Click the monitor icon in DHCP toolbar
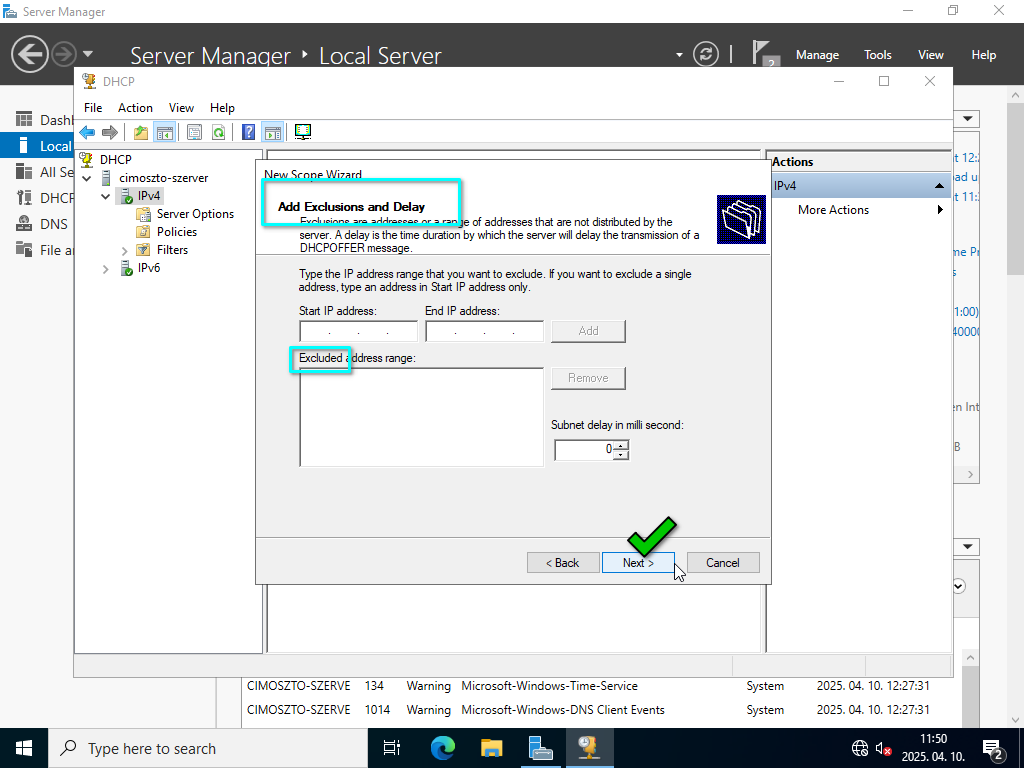The width and height of the screenshot is (1024, 768). (303, 132)
